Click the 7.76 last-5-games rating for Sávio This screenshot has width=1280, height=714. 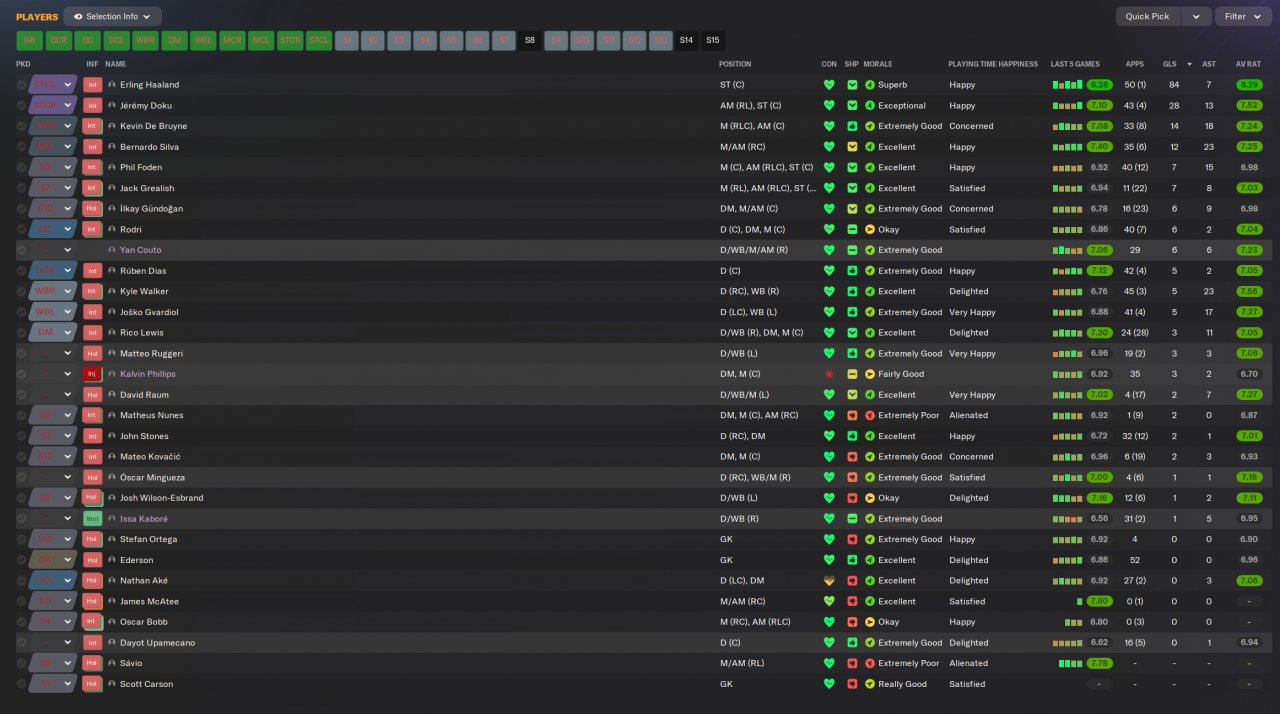pyautogui.click(x=1099, y=663)
